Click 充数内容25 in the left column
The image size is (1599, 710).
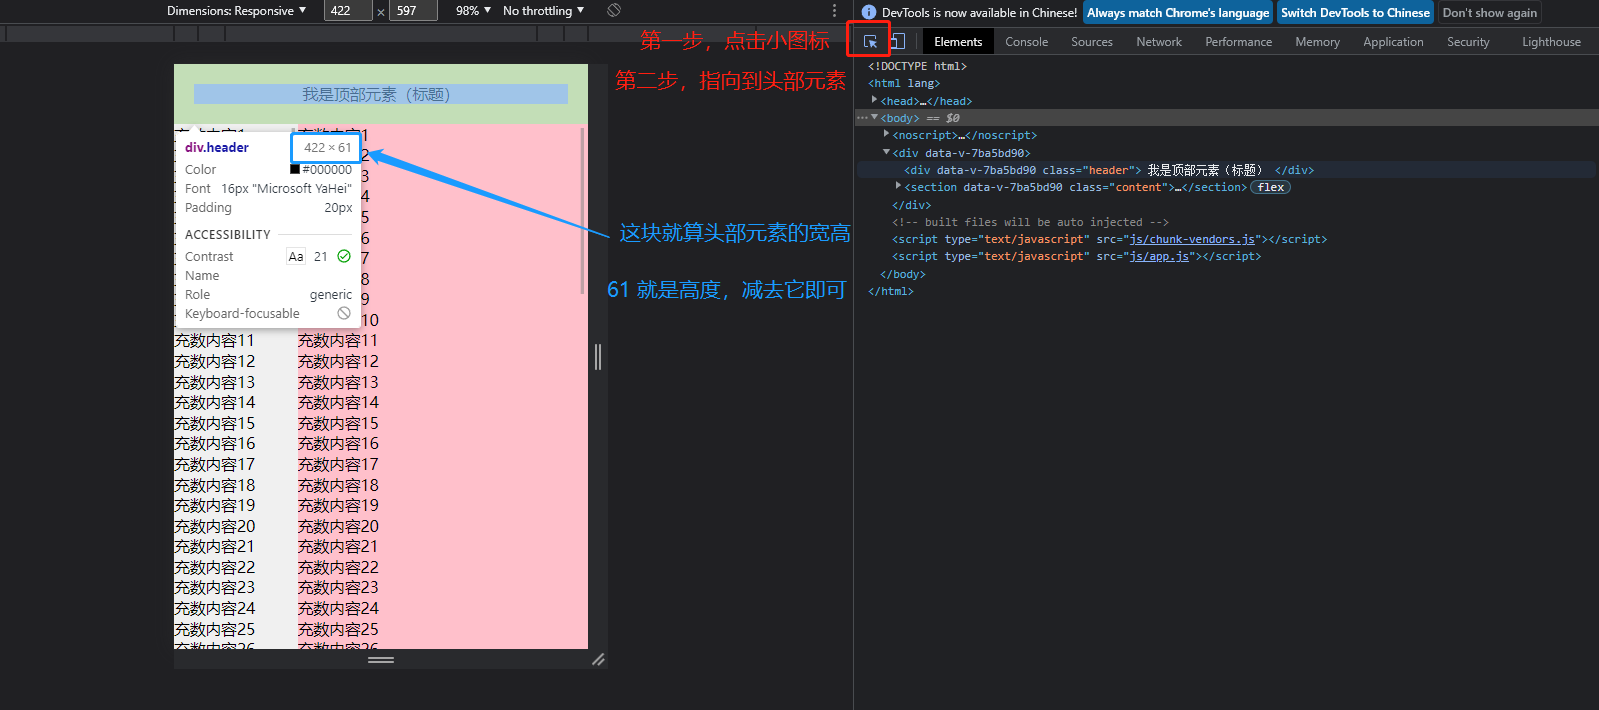coord(215,629)
